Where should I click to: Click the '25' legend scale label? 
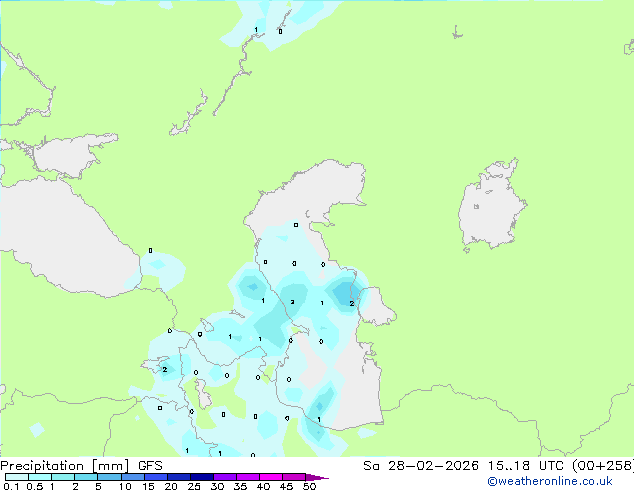pyautogui.click(x=194, y=486)
